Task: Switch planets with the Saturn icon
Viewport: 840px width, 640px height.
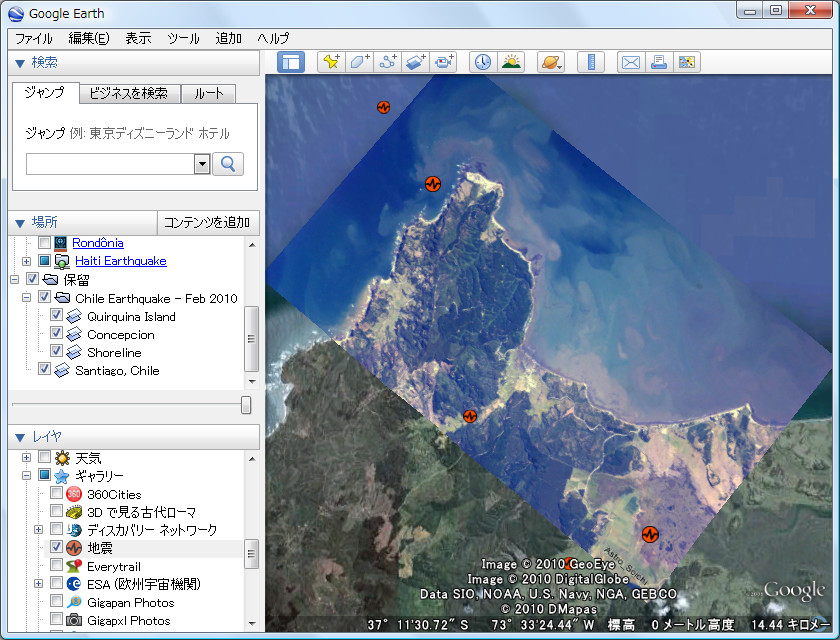Action: pyautogui.click(x=551, y=62)
